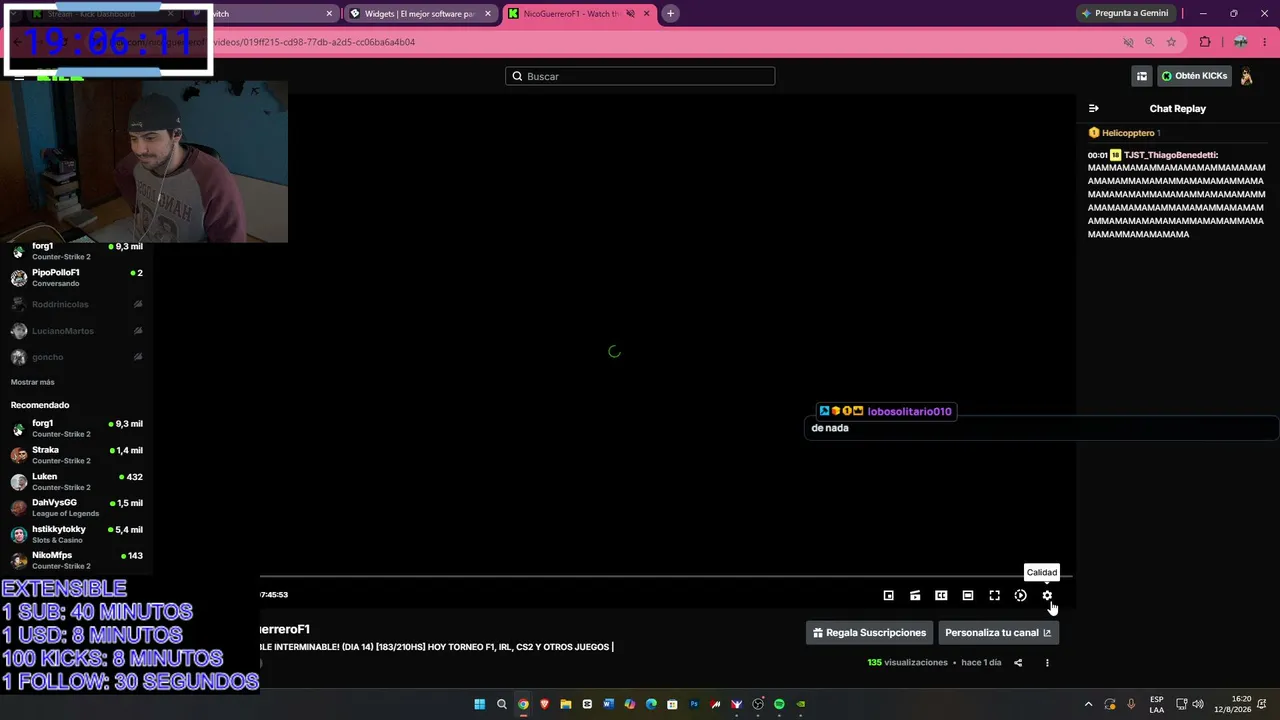Click the Obtén KICKs button

point(1194,76)
